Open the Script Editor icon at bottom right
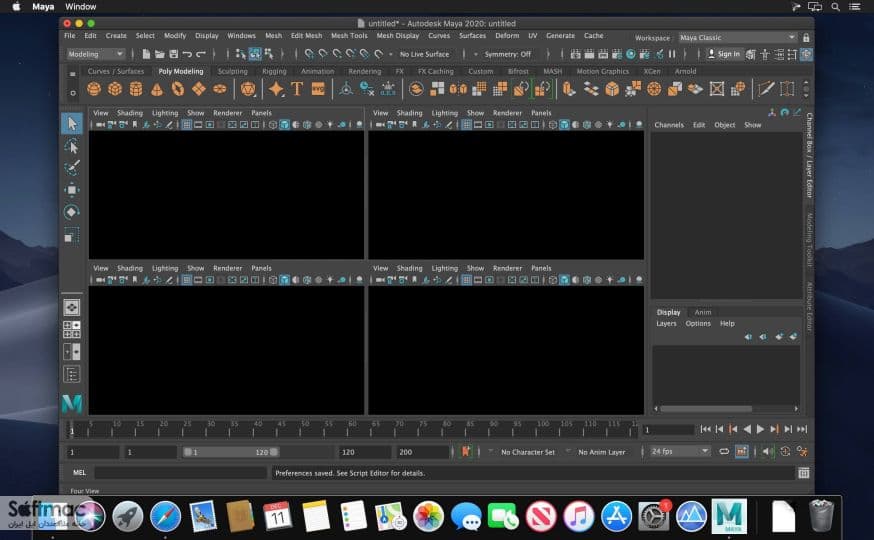 [x=803, y=473]
